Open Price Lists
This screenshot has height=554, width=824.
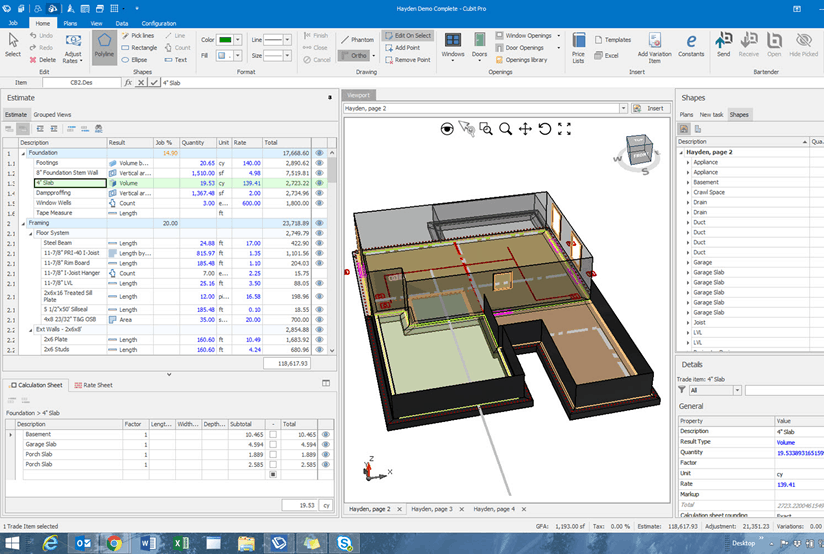[x=578, y=47]
